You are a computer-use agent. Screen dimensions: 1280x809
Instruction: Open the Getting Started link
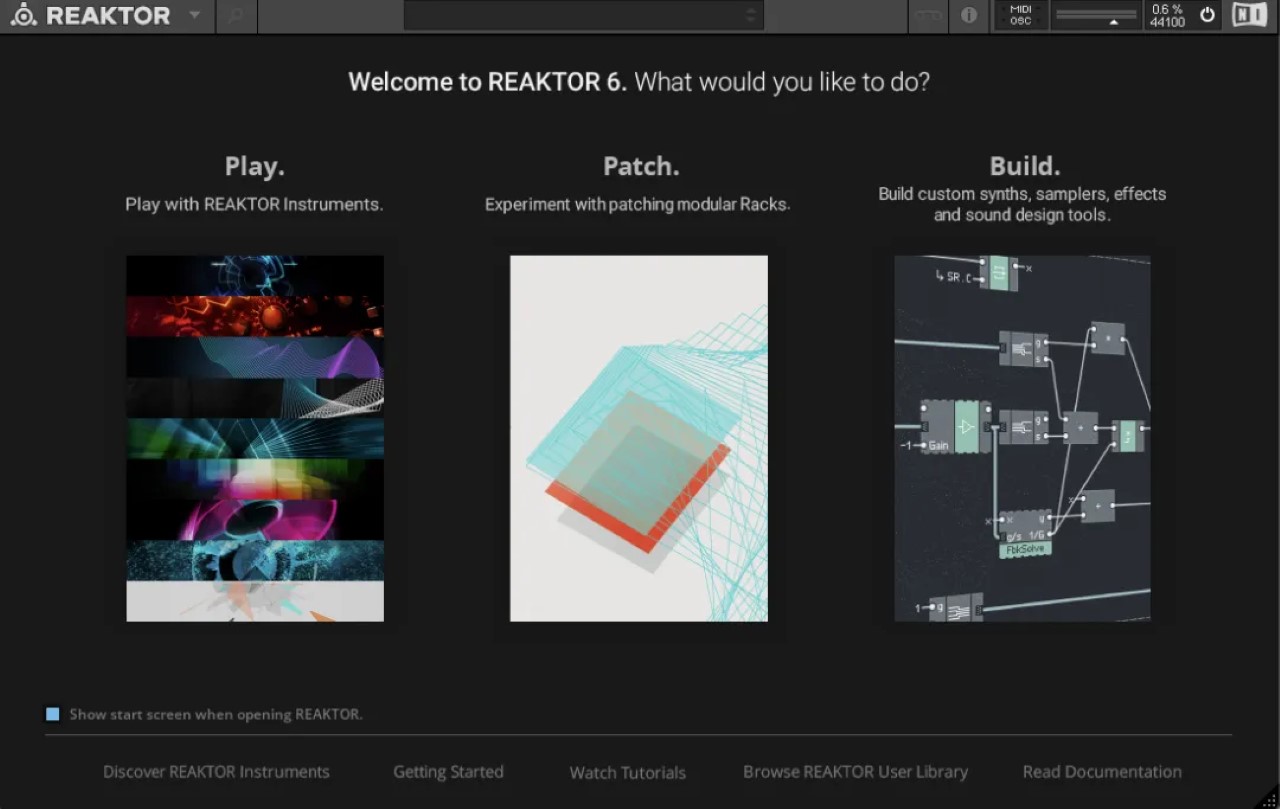tap(448, 772)
